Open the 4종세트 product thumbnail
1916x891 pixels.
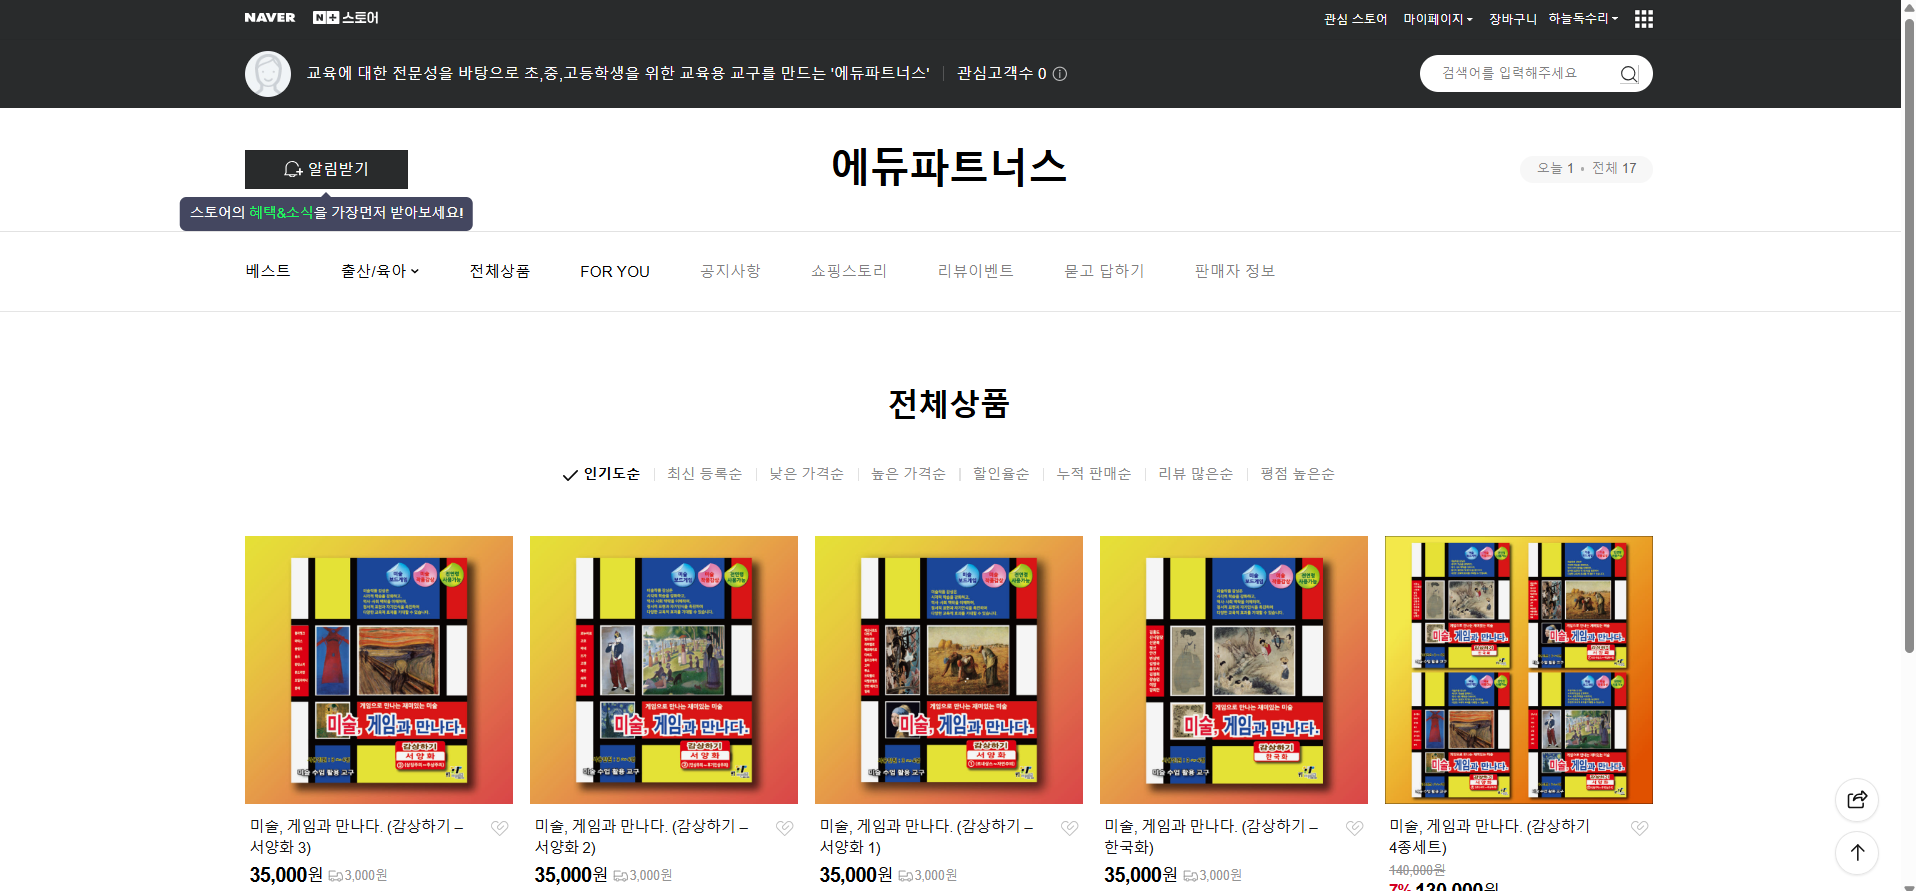tap(1519, 670)
